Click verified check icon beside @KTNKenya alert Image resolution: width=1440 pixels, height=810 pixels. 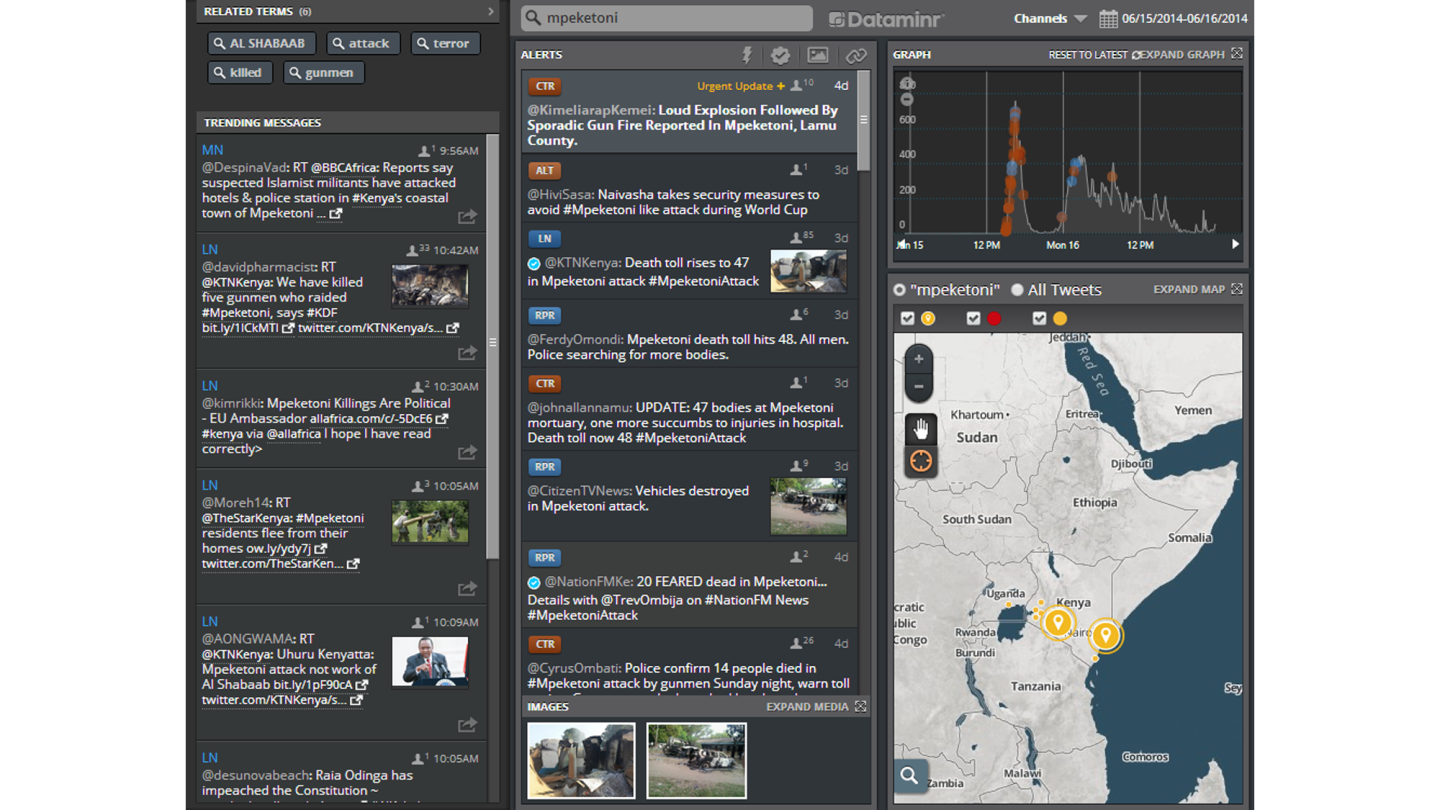[x=534, y=264]
